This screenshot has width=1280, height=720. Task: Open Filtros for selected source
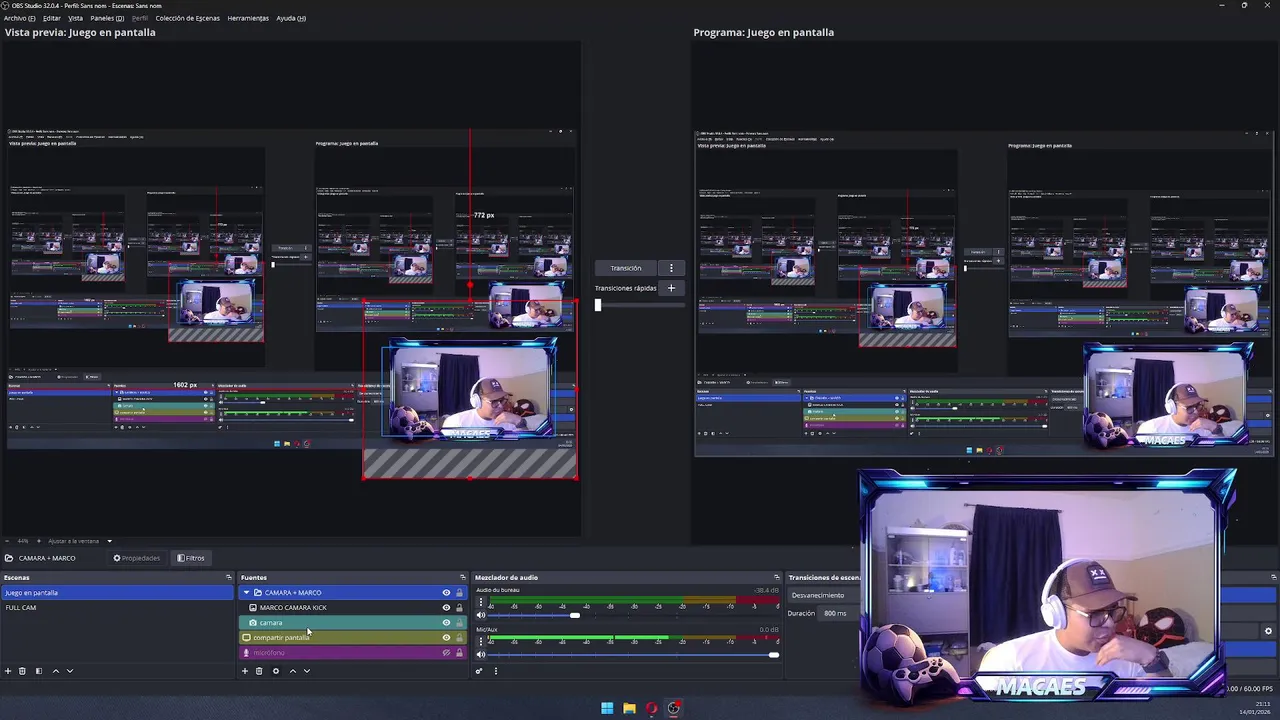click(191, 558)
